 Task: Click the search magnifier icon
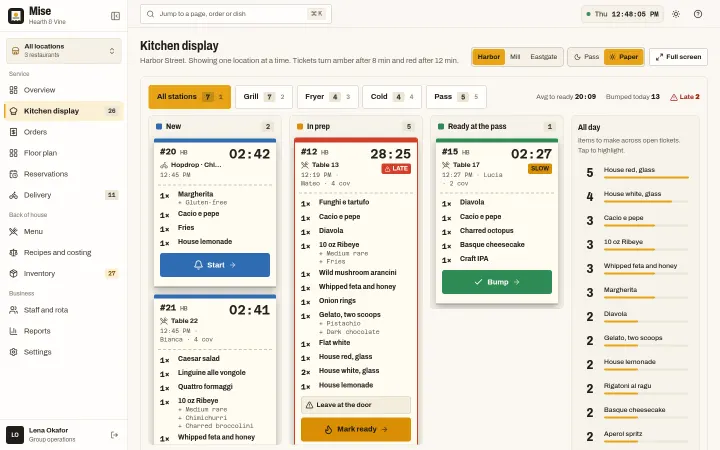point(150,14)
